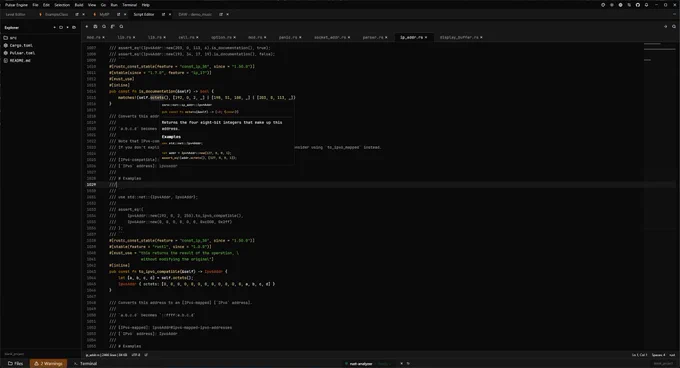This screenshot has height=368, width=680.
Task: Select the cell.rs file tab
Action: point(186,37)
